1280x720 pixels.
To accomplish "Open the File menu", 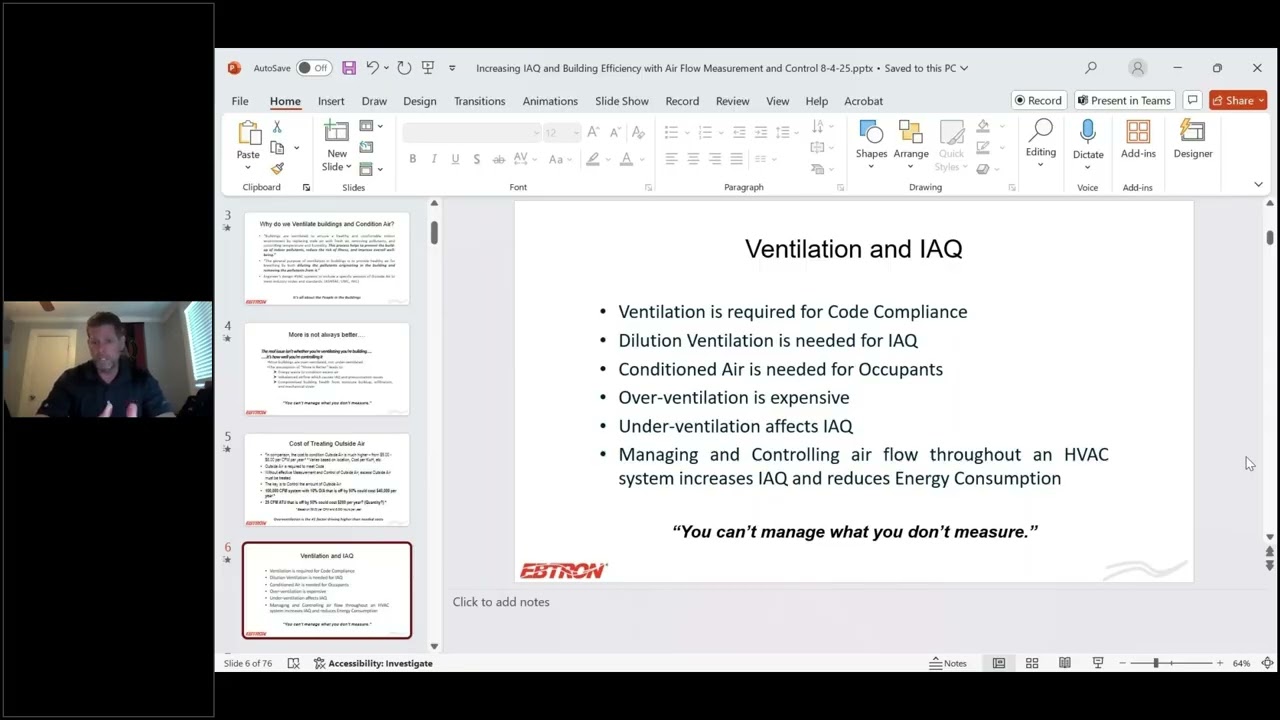I will tap(240, 101).
